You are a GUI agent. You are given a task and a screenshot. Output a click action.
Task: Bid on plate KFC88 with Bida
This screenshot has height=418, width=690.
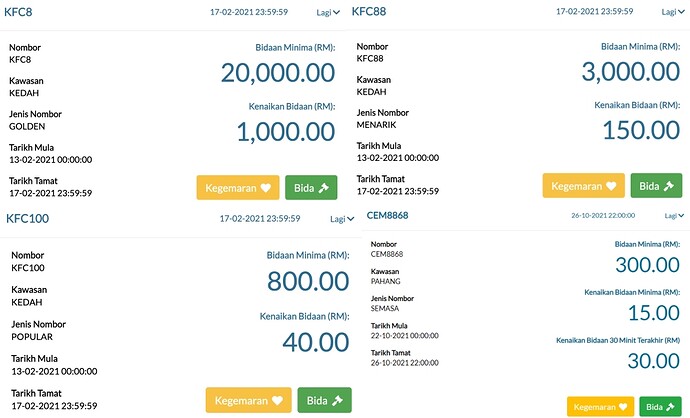click(x=656, y=186)
